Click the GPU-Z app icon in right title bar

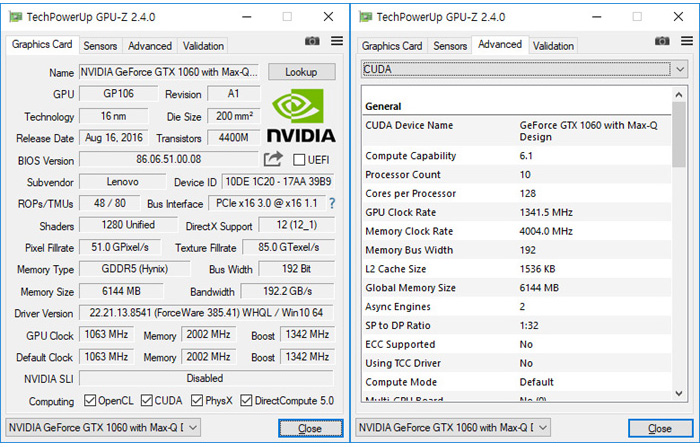click(366, 17)
